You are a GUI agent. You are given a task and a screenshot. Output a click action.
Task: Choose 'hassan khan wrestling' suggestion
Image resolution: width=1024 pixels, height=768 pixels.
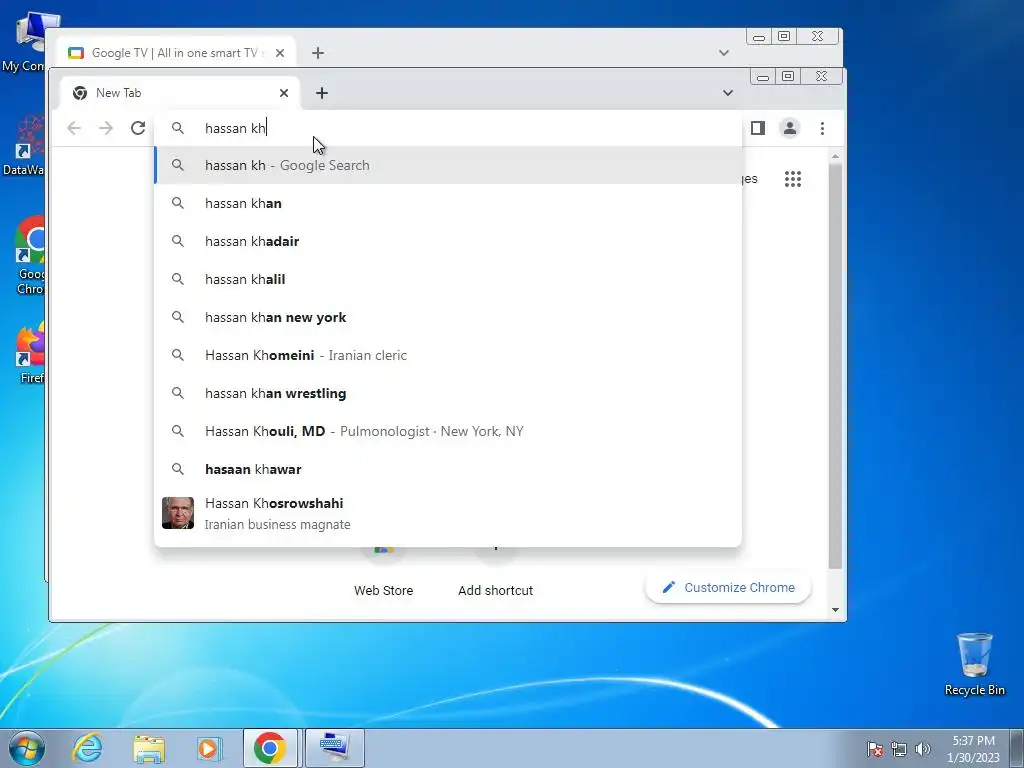click(448, 393)
